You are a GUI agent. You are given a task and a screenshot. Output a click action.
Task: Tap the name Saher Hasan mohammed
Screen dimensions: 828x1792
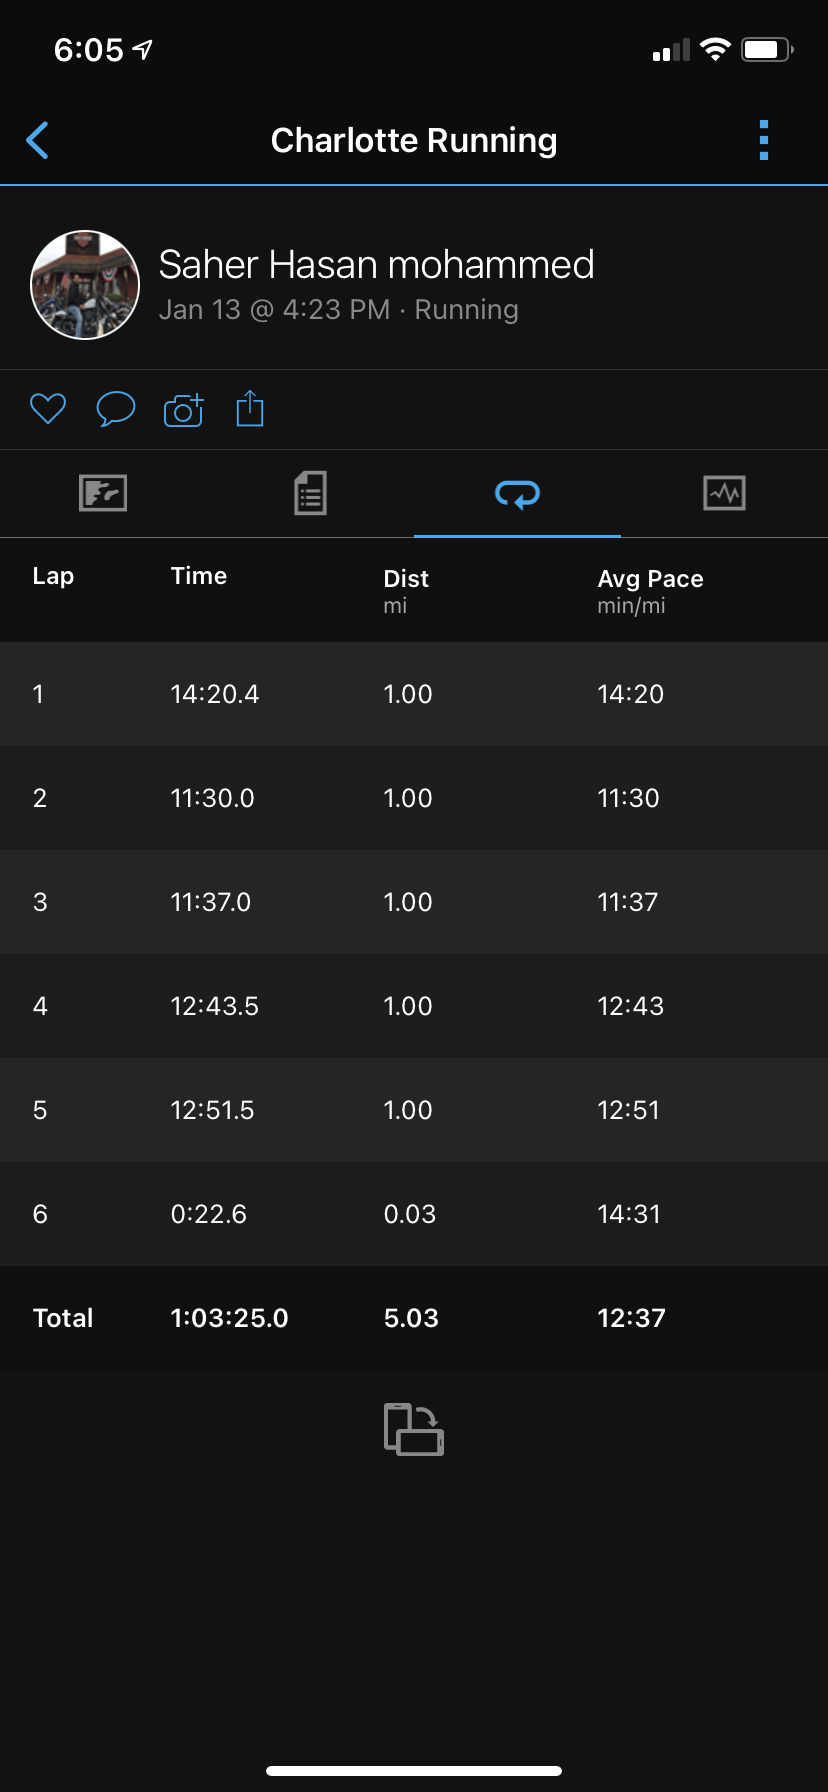pos(377,265)
